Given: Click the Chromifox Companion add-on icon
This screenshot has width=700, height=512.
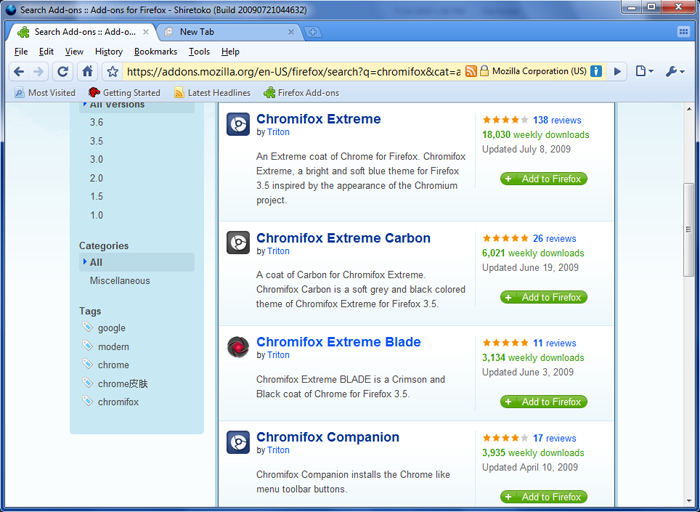Looking at the screenshot, I should point(238,442).
